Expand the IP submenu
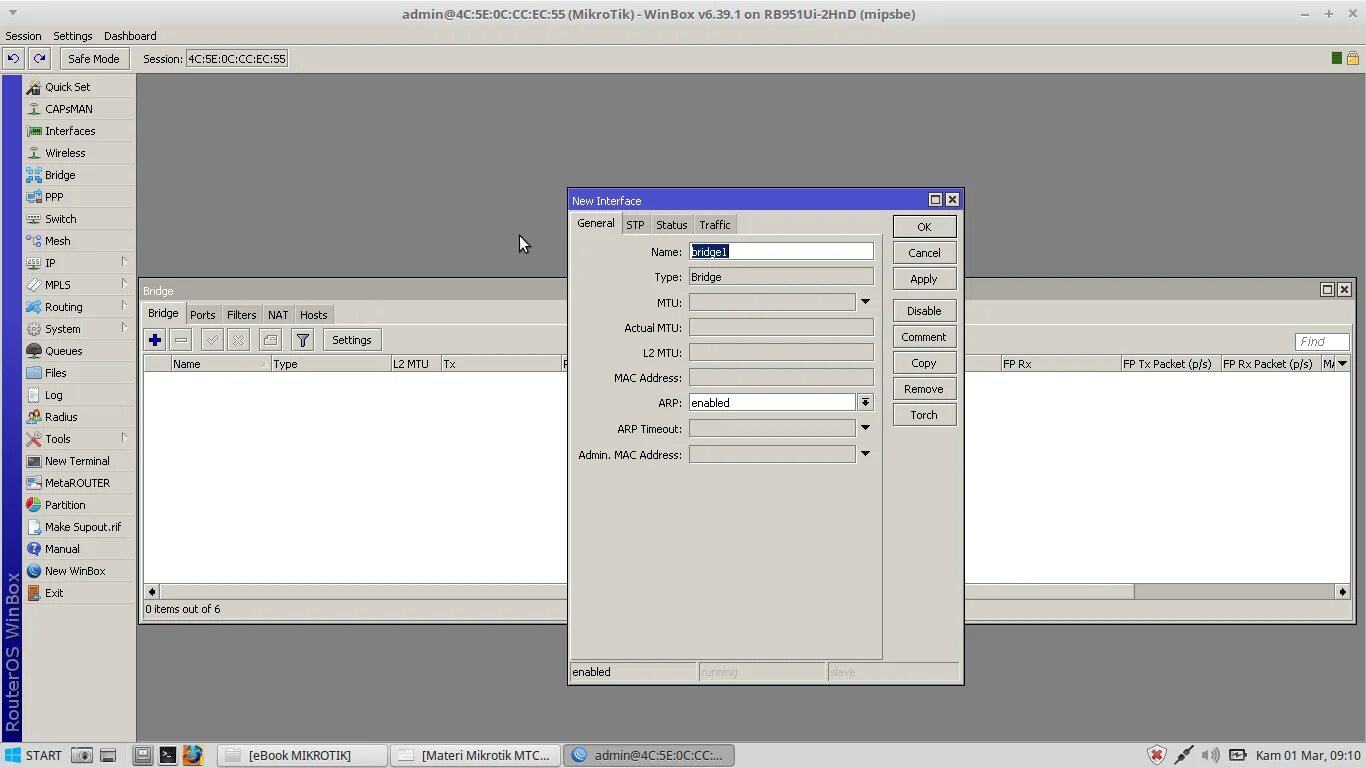Viewport: 1366px width, 768px height. [x=124, y=262]
